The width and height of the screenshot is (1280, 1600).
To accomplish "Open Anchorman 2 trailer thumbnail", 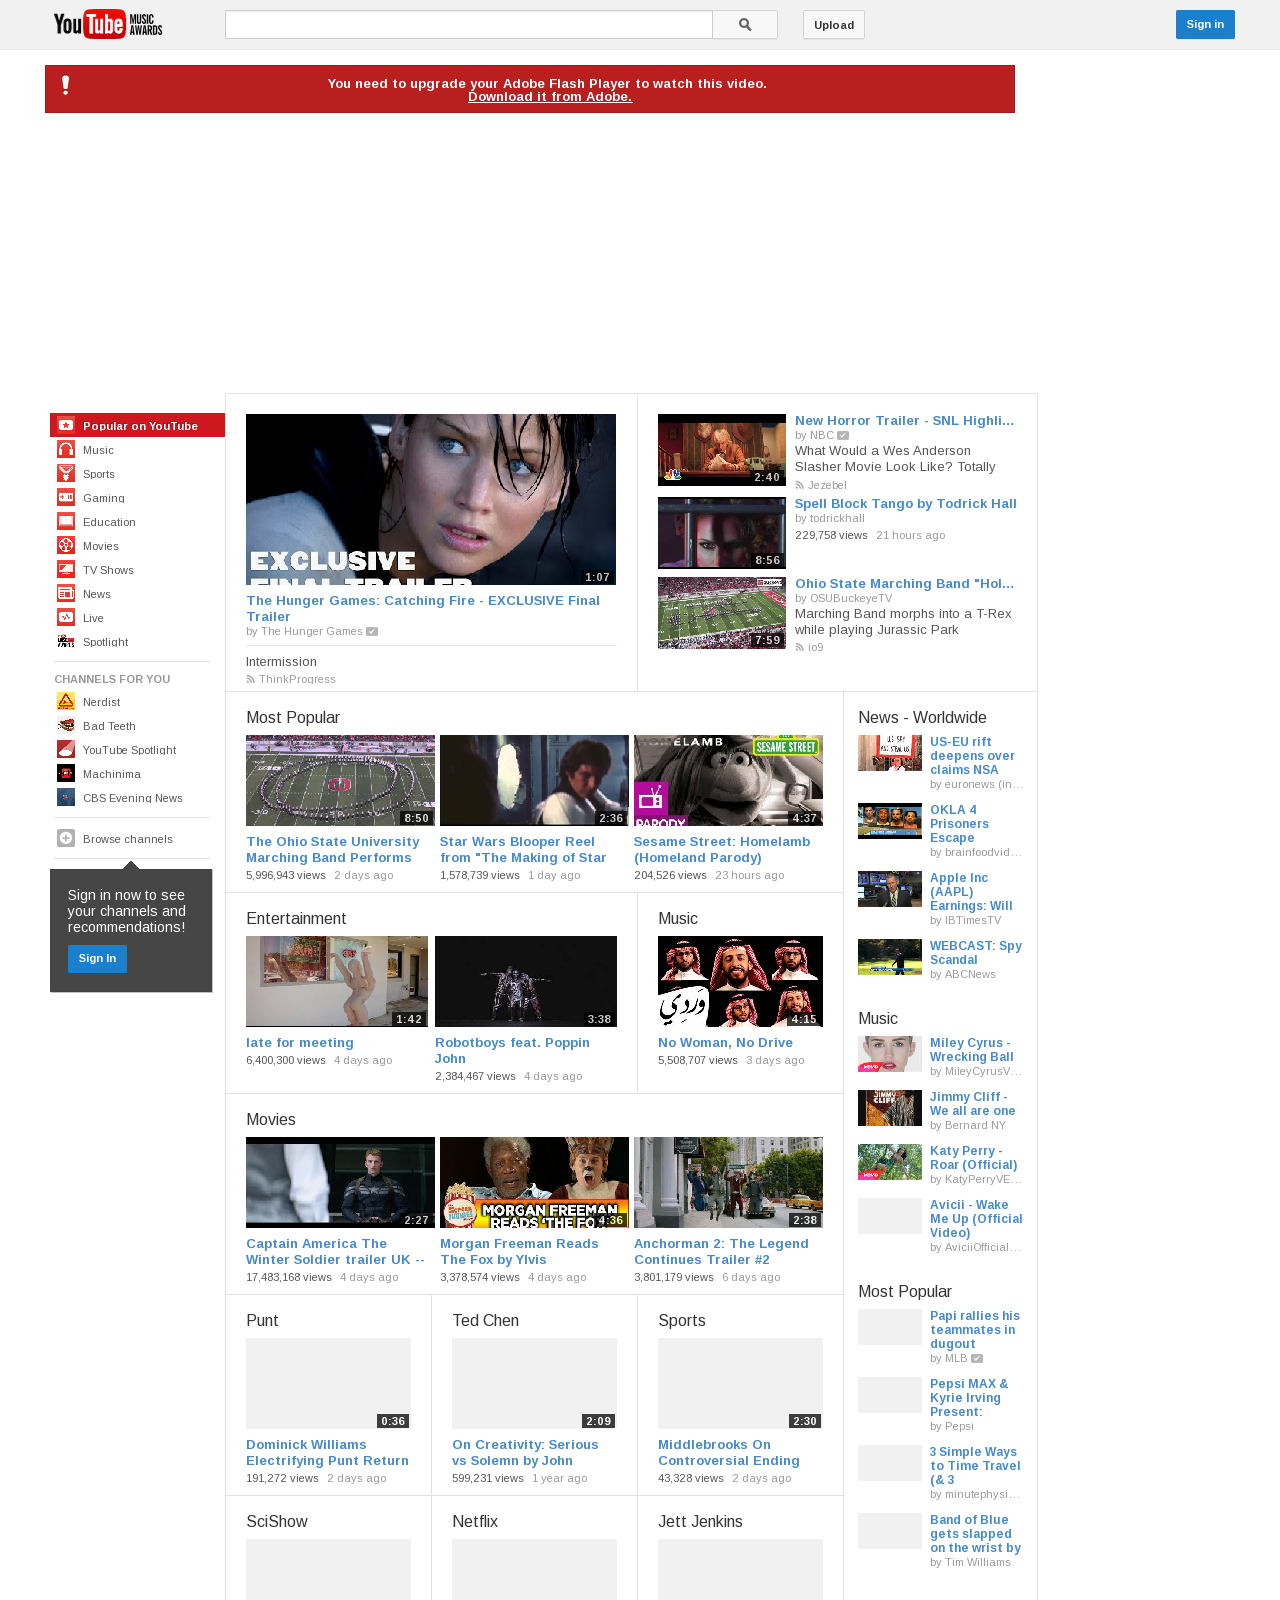I will [728, 1182].
